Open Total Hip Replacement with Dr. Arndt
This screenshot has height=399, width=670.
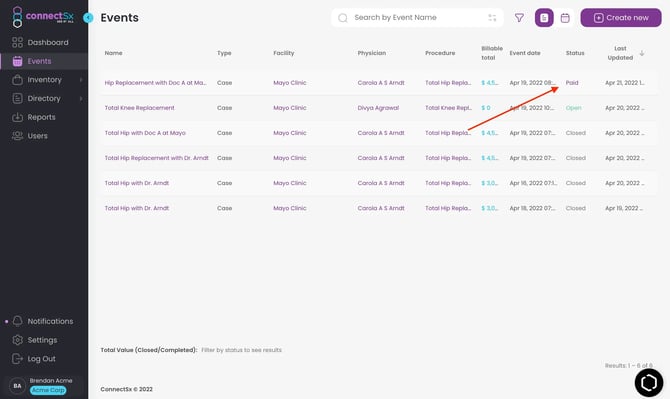click(x=156, y=158)
